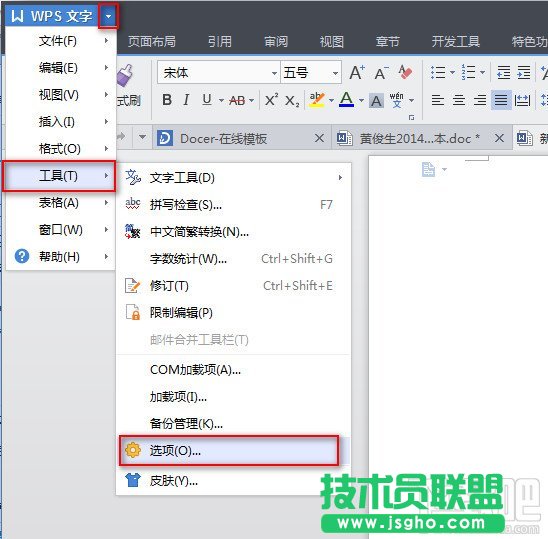Switch to 开发工具 ribbon tab
This screenshot has height=539, width=548.
pyautogui.click(x=456, y=42)
